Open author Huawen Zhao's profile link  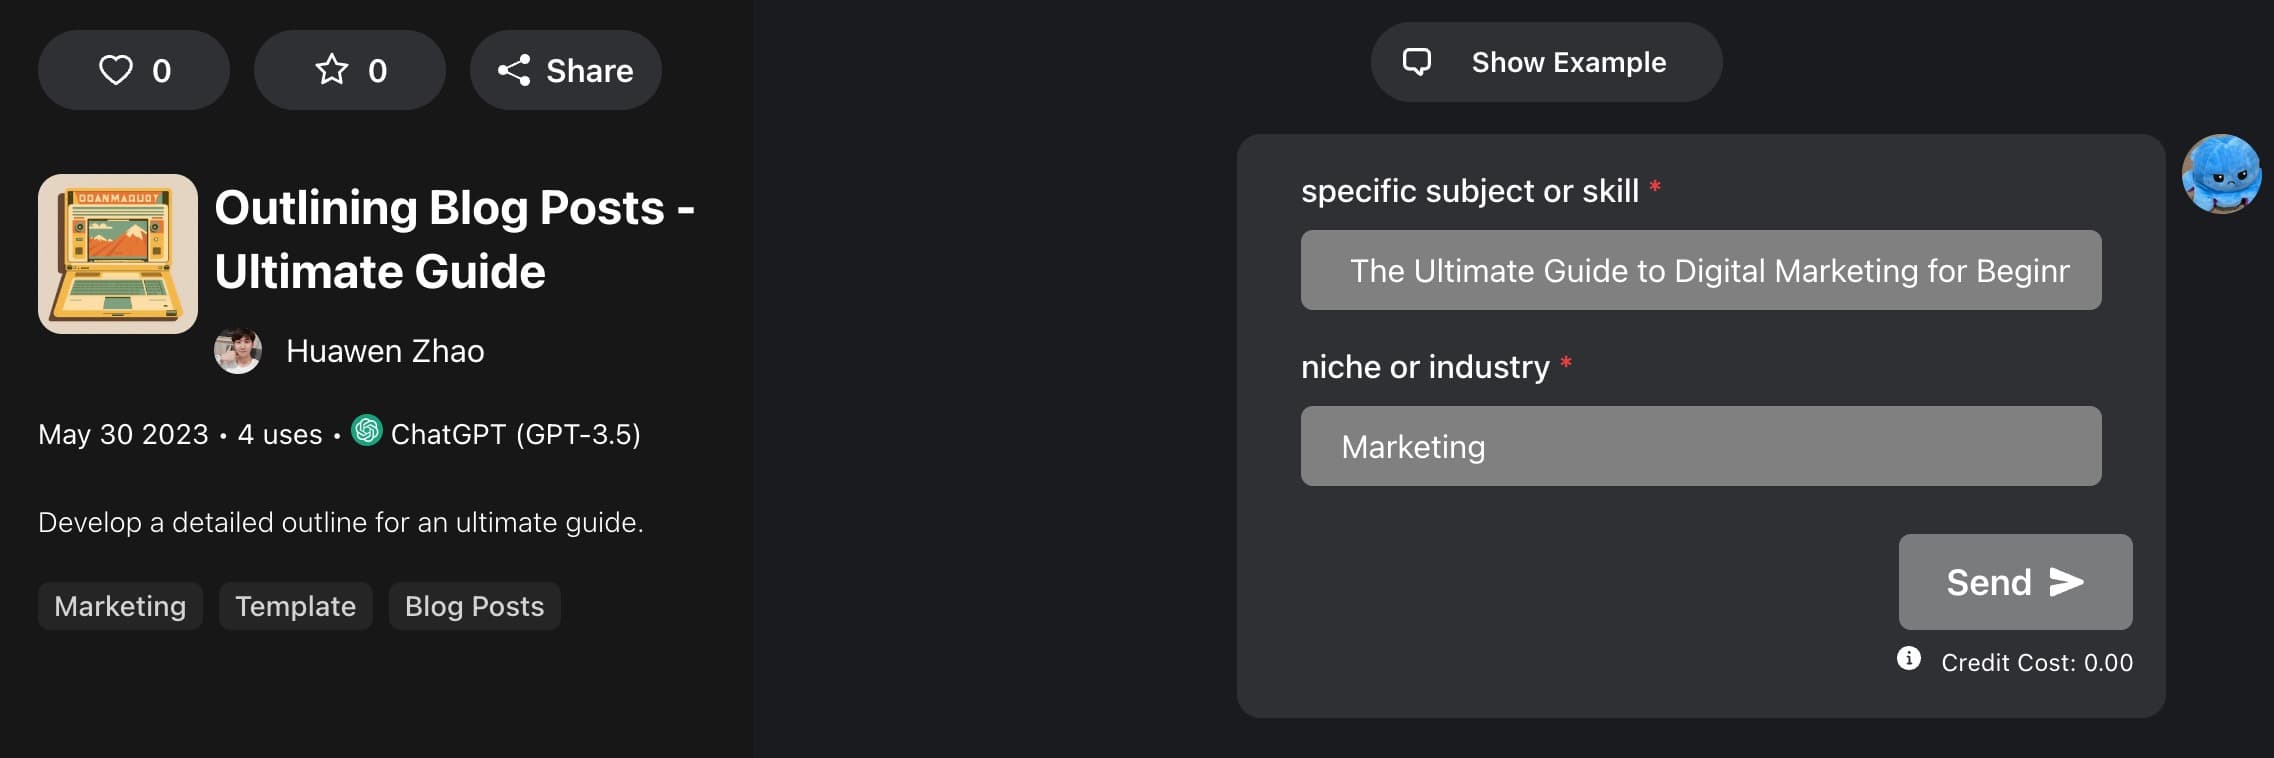(x=385, y=351)
